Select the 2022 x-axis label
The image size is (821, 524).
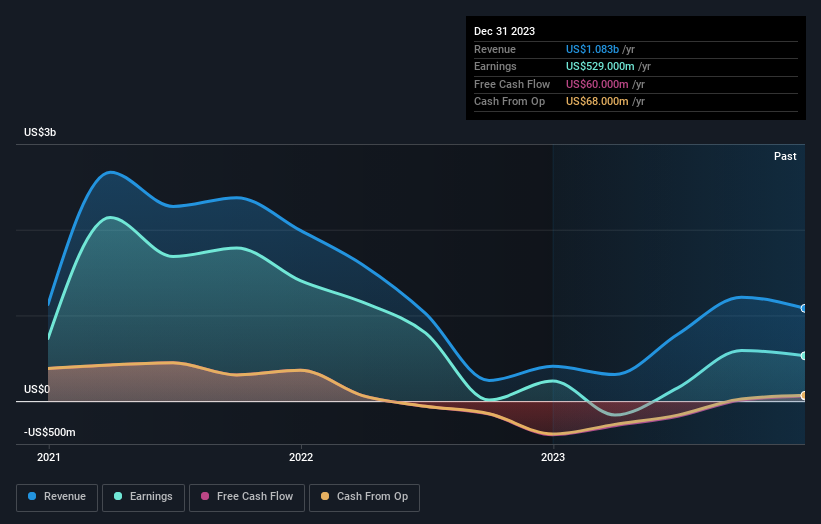pyautogui.click(x=301, y=458)
